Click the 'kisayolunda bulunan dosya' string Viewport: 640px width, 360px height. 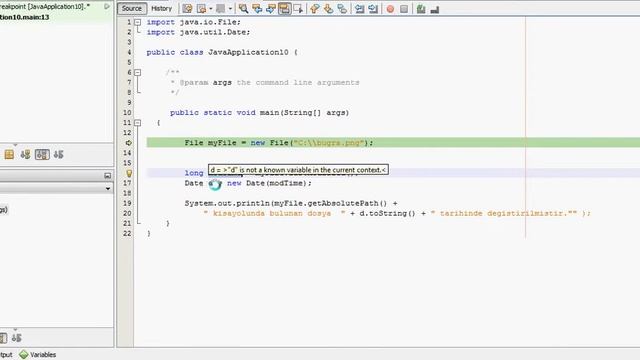[x=275, y=213]
